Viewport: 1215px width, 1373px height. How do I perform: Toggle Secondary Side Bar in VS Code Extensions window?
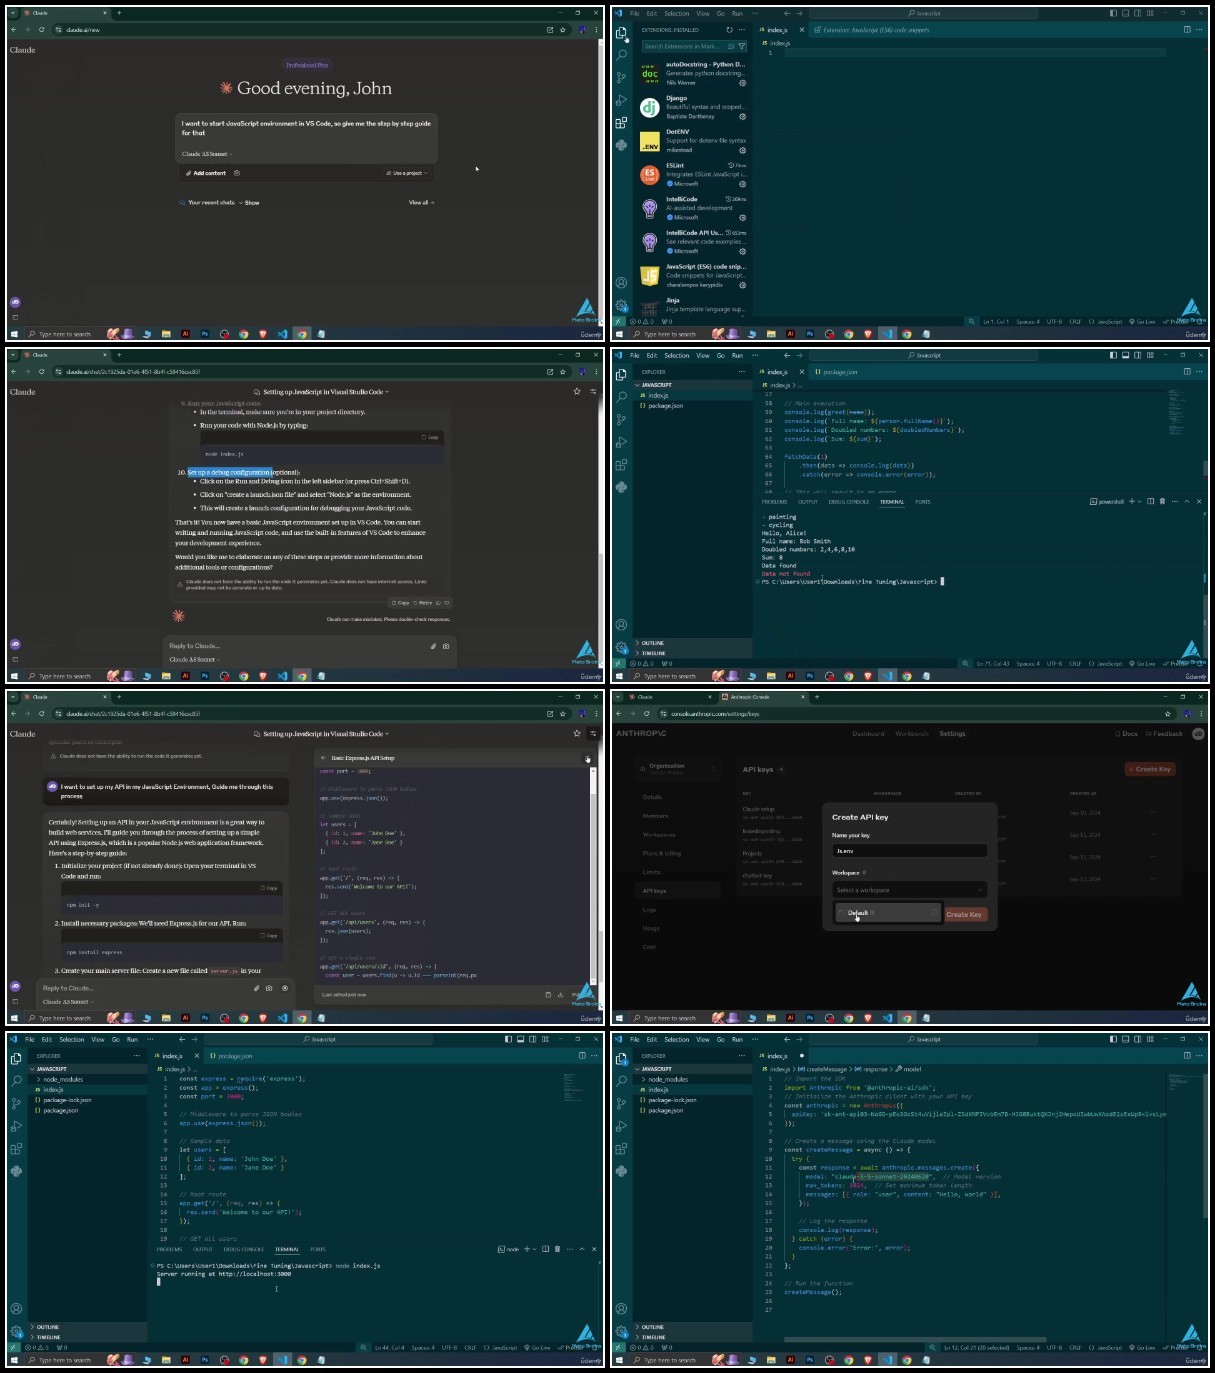[x=1138, y=14]
